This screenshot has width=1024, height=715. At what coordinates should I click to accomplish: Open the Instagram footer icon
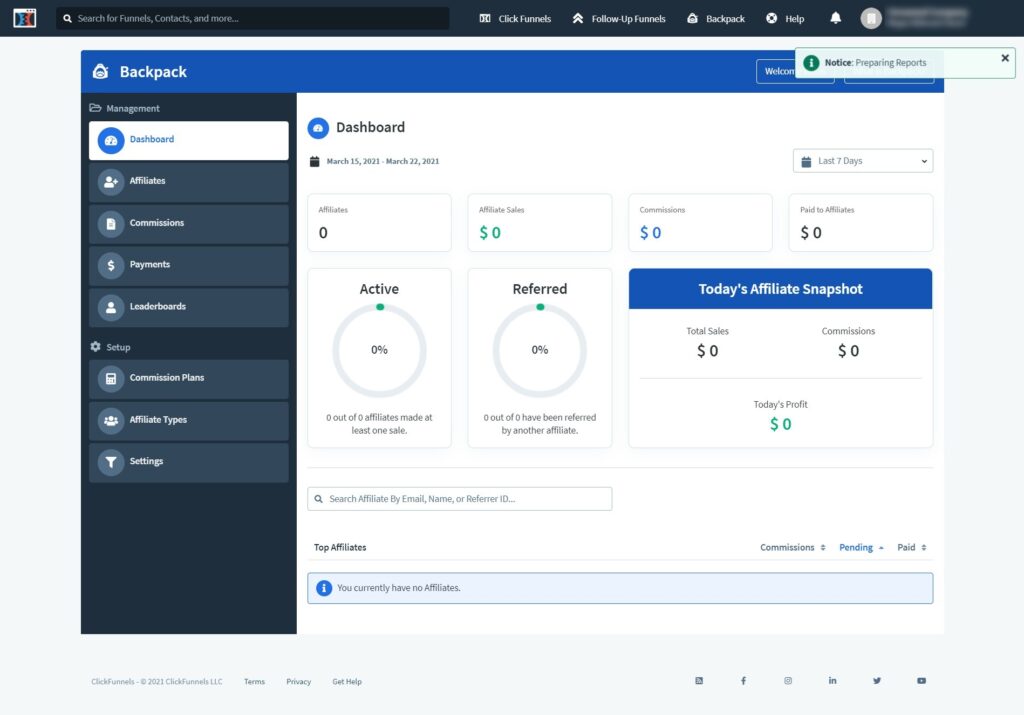[x=788, y=680]
